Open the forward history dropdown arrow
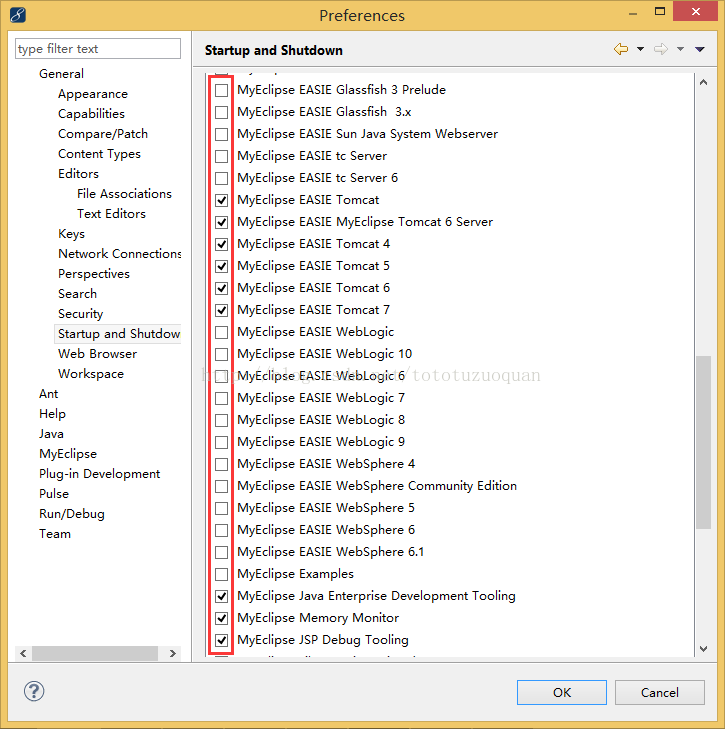The width and height of the screenshot is (725, 729). (x=680, y=49)
